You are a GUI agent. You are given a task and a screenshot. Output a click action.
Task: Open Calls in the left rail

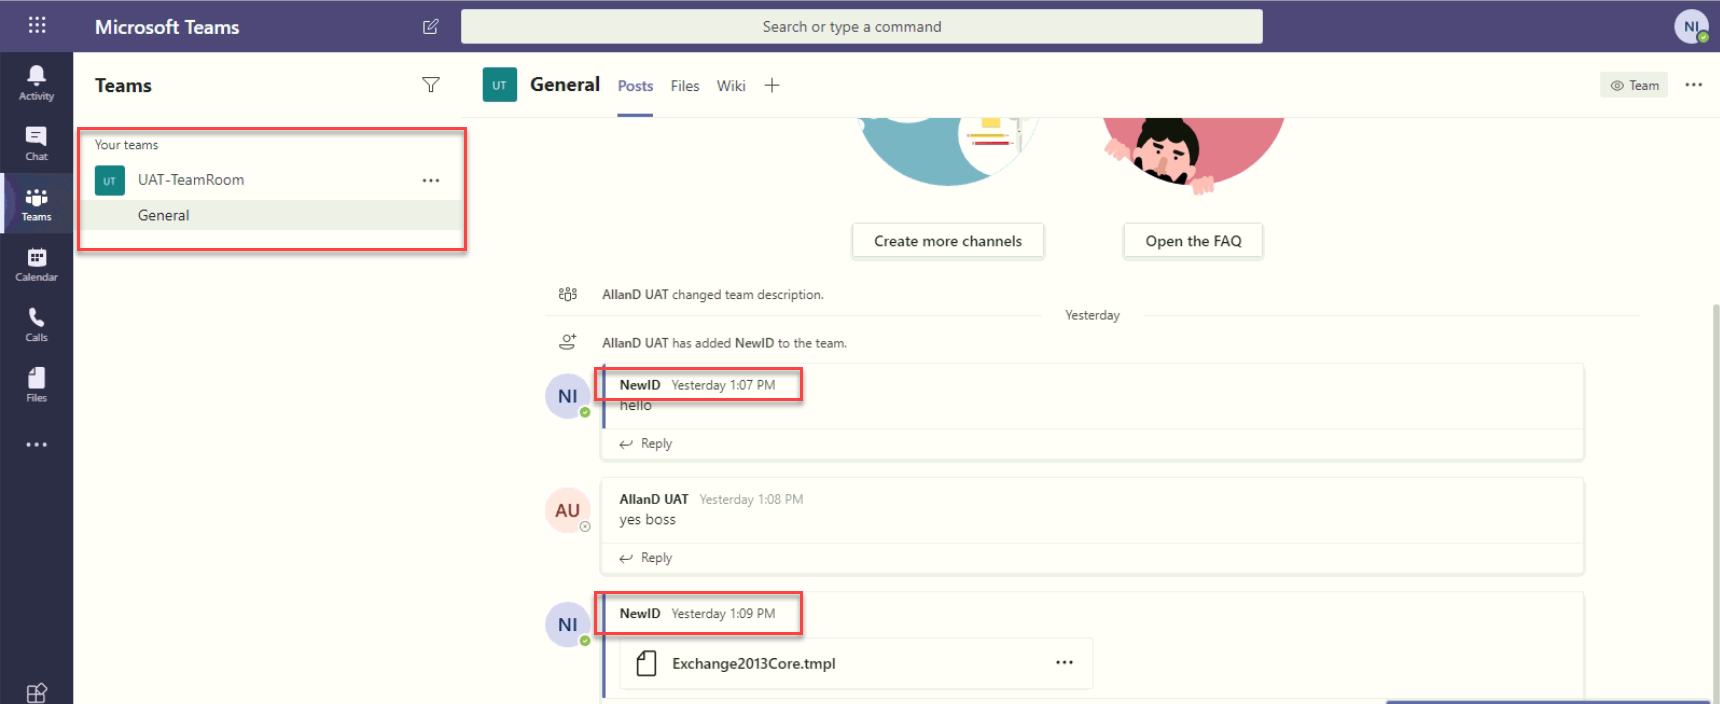pos(36,324)
